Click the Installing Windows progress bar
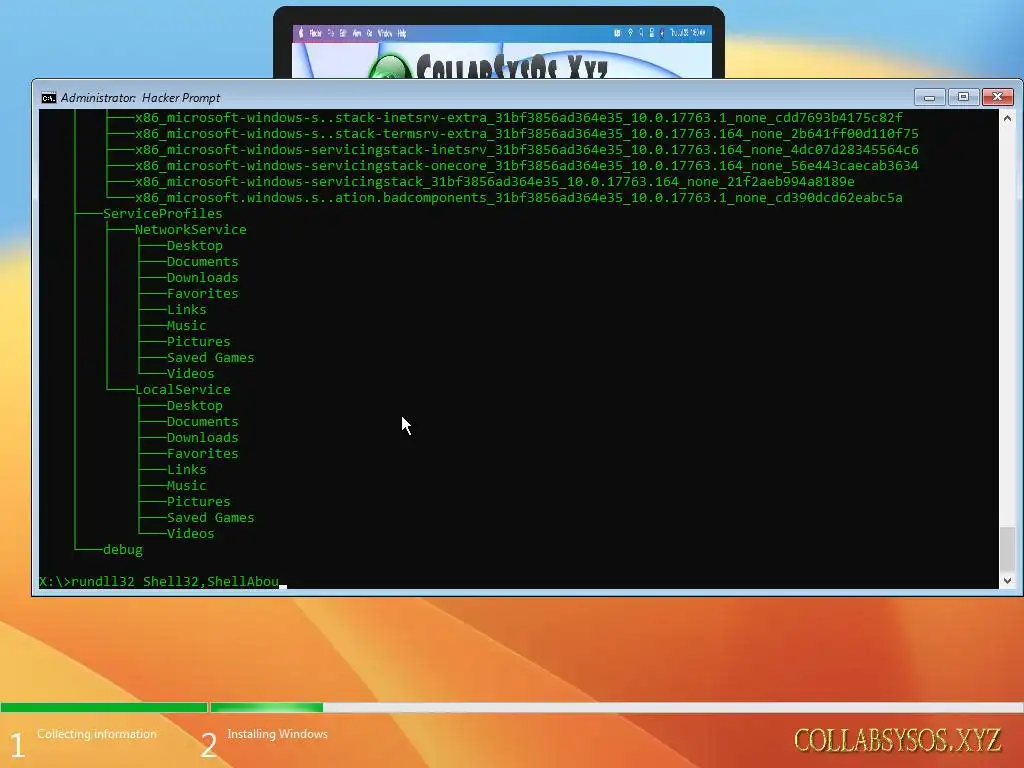The image size is (1024, 768). 616,707
